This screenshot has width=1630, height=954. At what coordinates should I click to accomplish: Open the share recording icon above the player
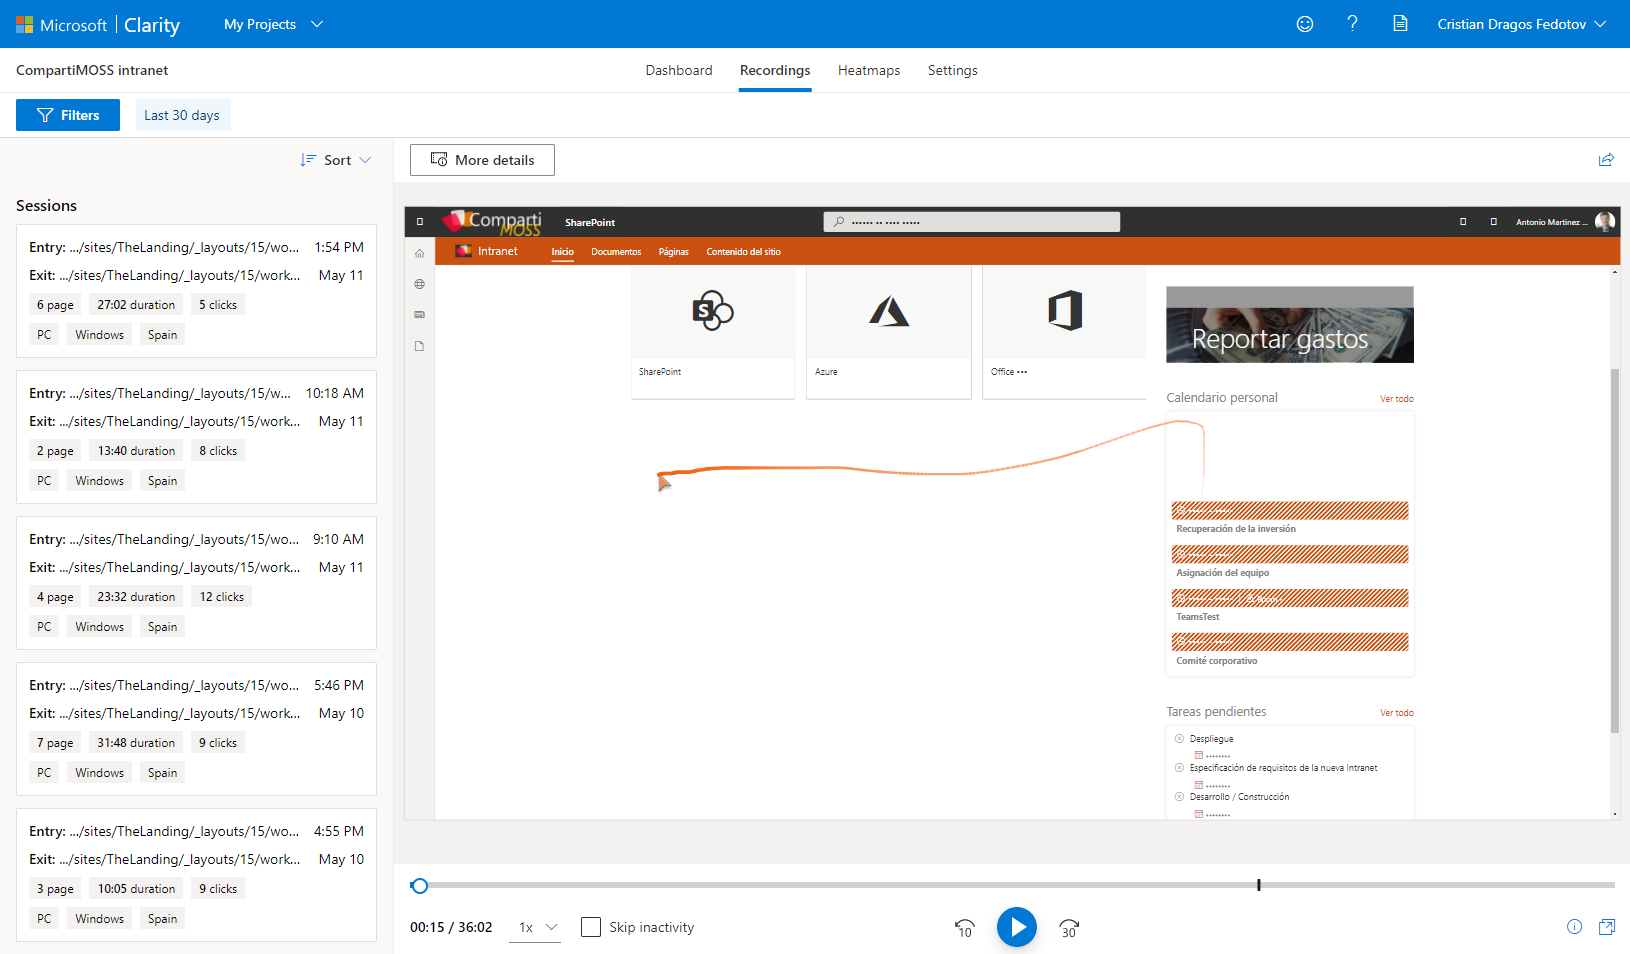(x=1606, y=159)
